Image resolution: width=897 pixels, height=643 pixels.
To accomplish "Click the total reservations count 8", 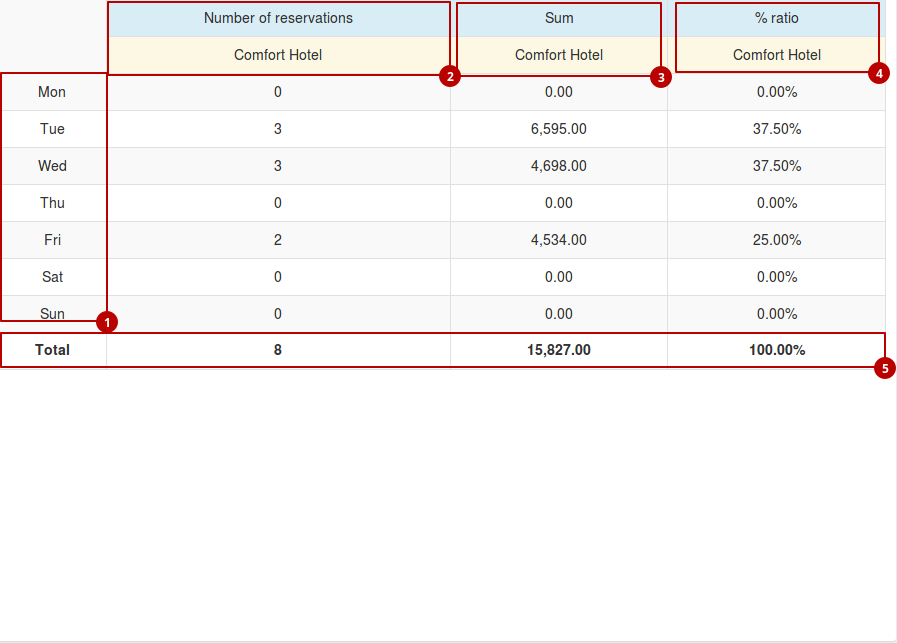I will coord(277,350).
